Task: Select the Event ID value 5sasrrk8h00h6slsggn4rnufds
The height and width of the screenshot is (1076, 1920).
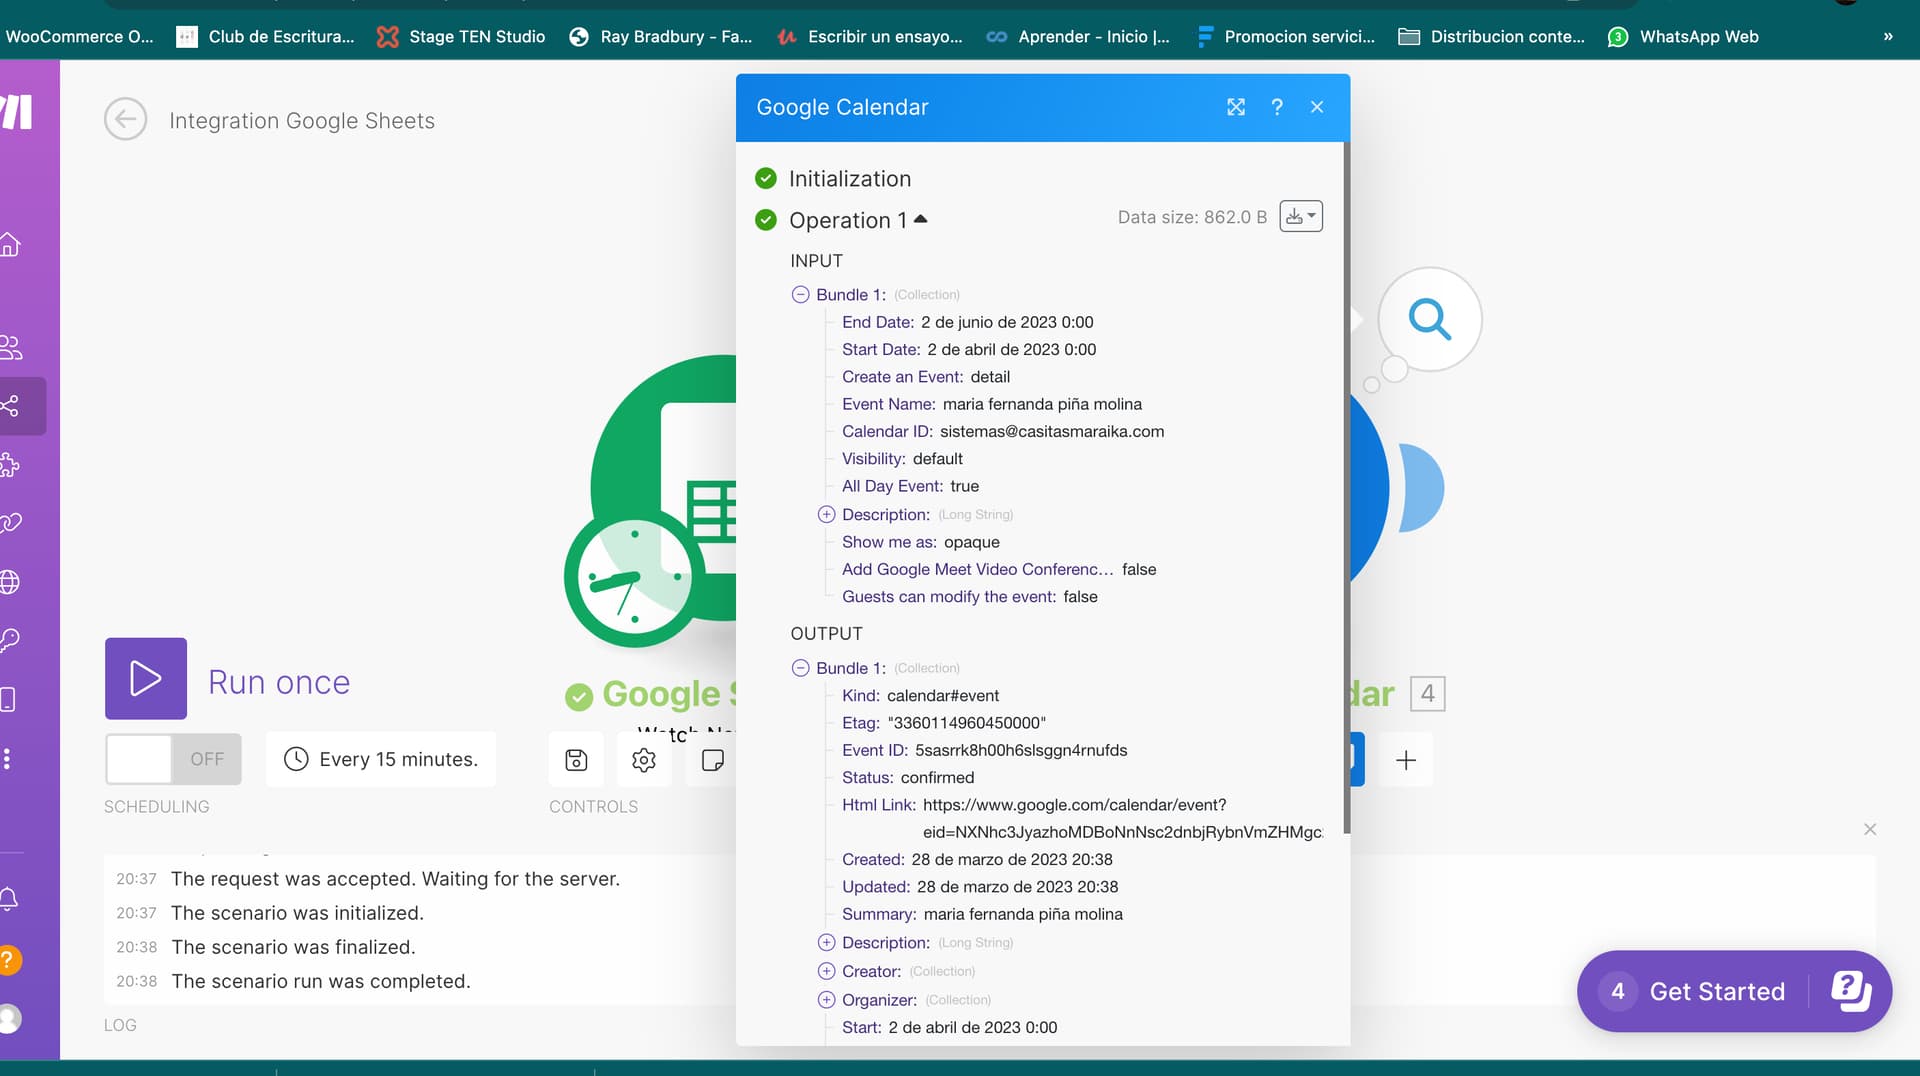Action: coord(1021,750)
